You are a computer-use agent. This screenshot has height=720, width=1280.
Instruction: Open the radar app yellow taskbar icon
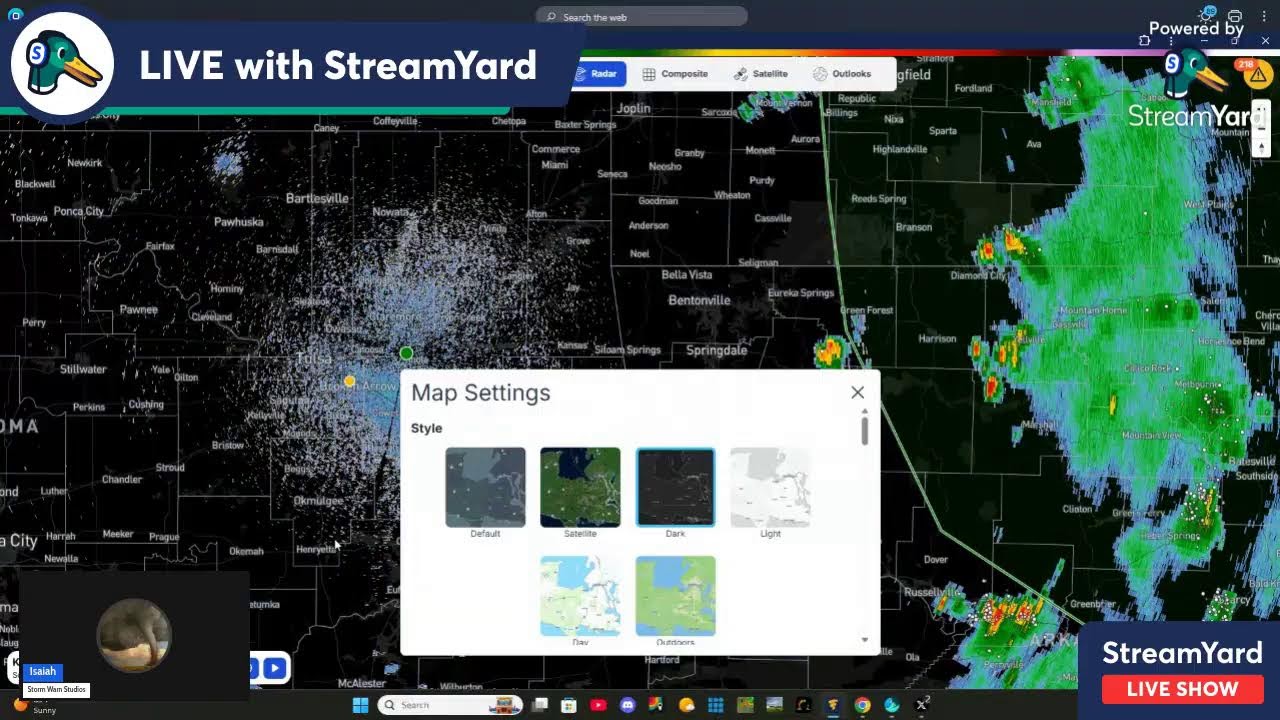833,705
